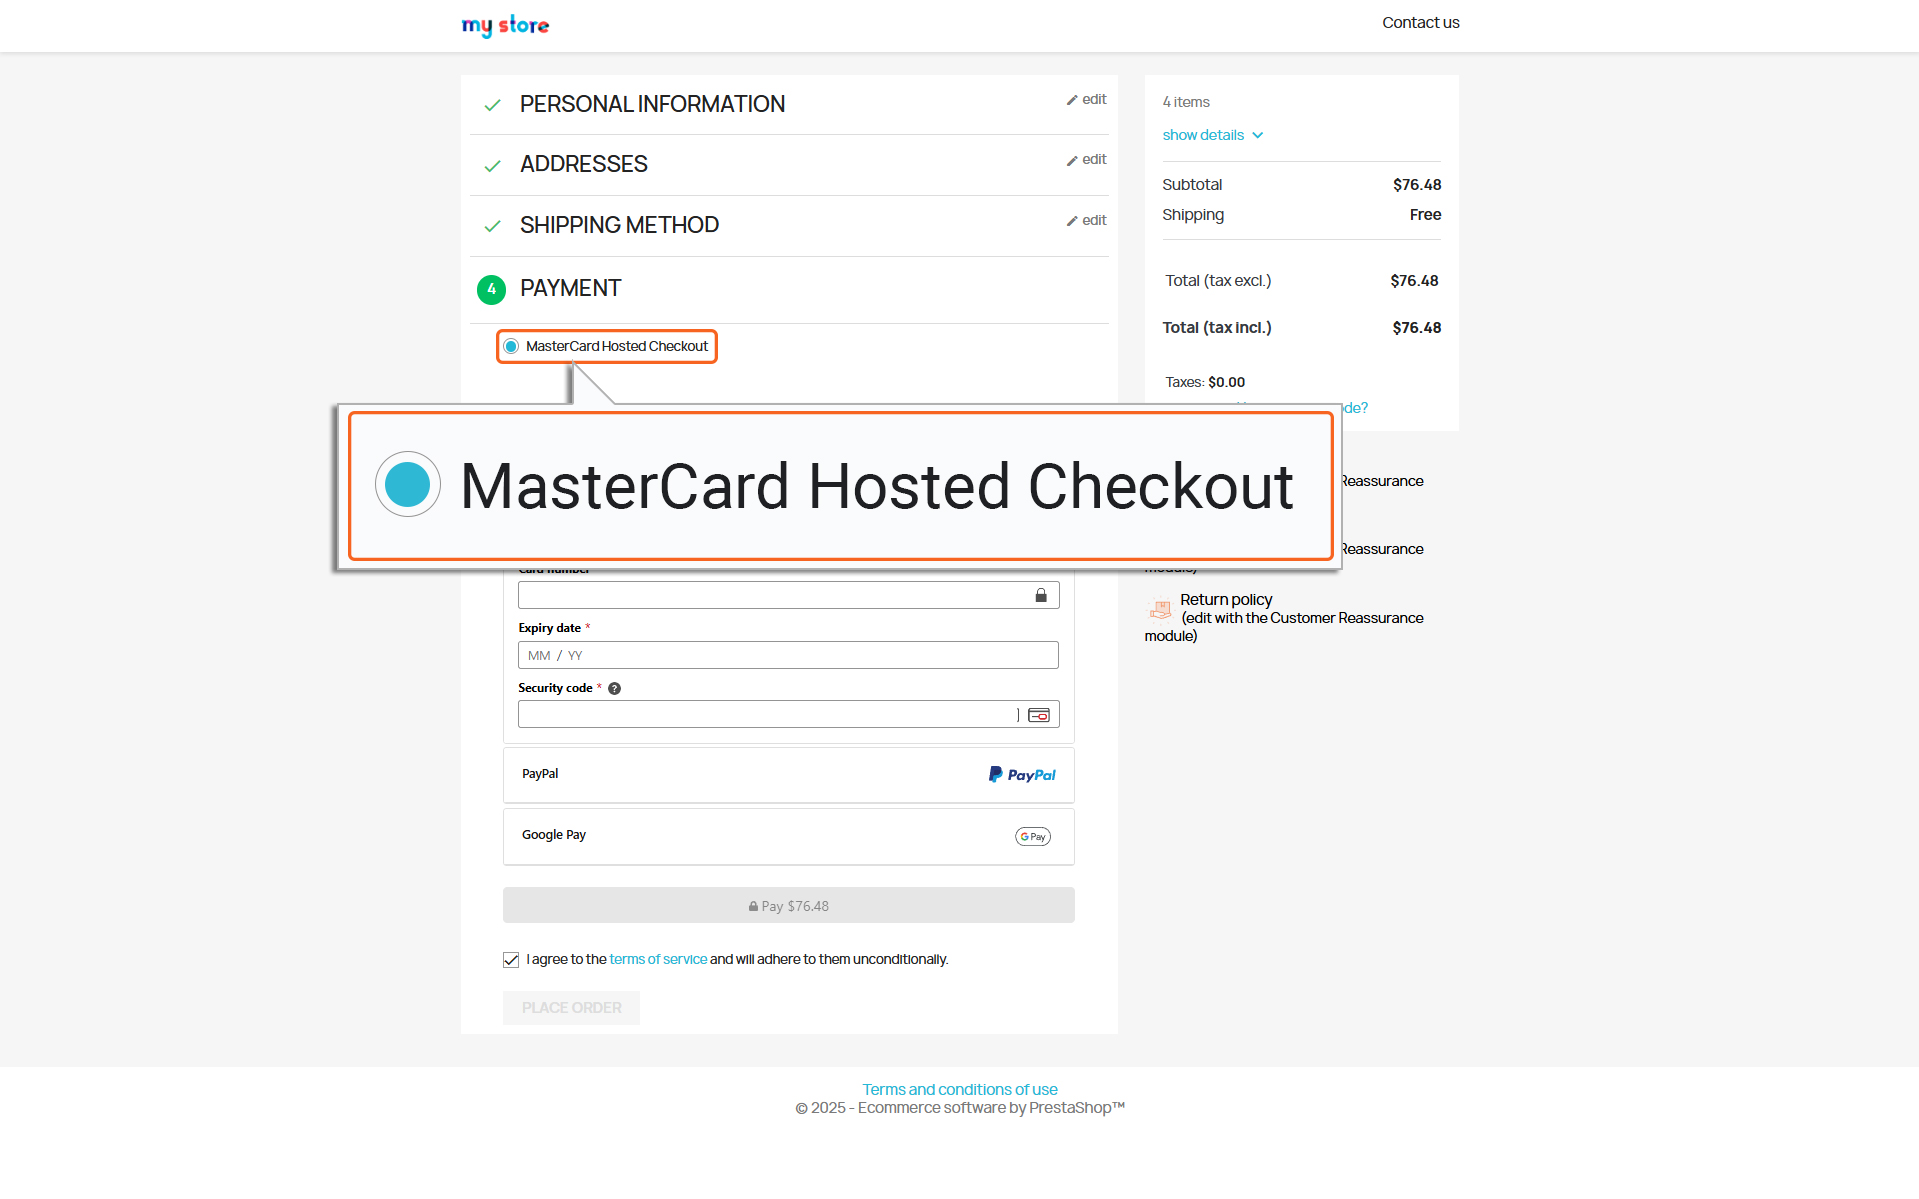This screenshot has height=1199, width=1919.
Task: Open Contact us page
Action: pyautogui.click(x=1420, y=23)
